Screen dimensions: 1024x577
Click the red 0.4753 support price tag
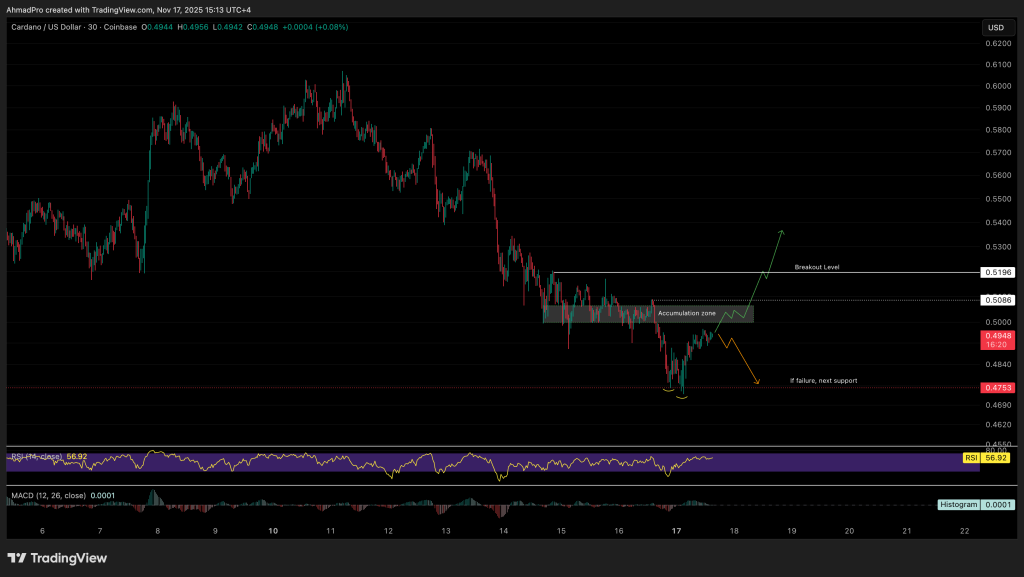pos(996,387)
